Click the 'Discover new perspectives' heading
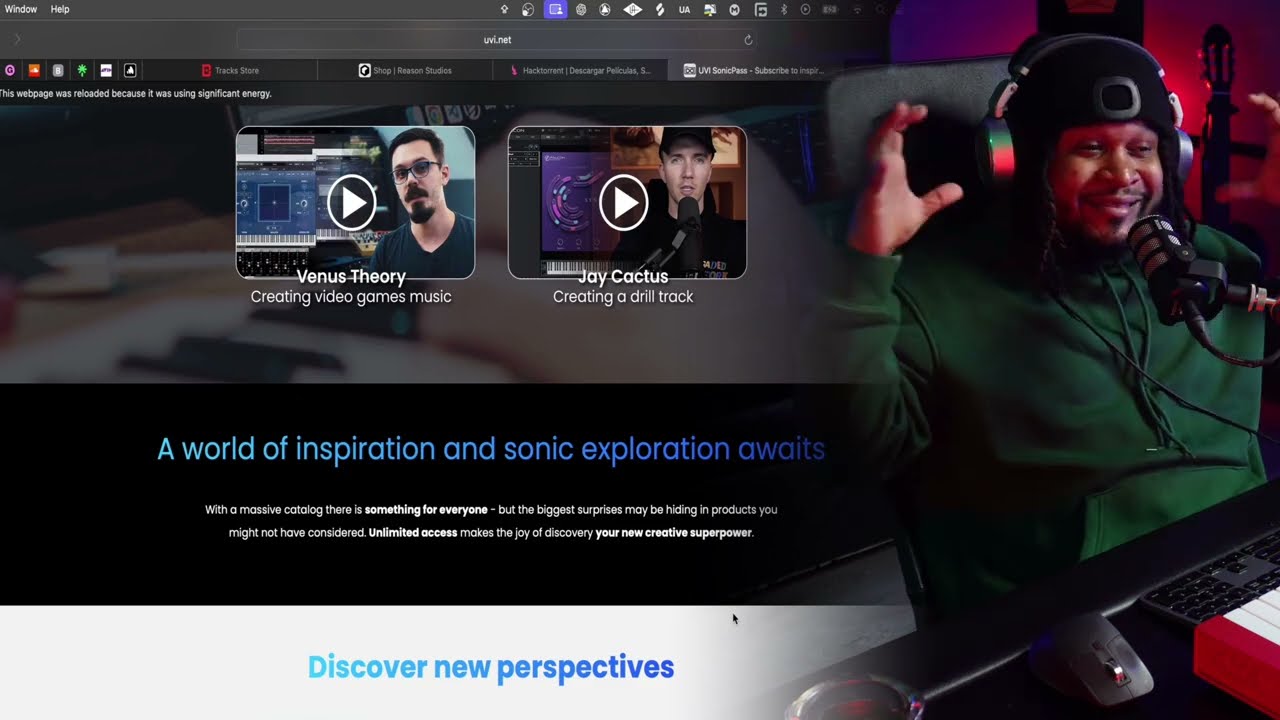 click(x=491, y=667)
